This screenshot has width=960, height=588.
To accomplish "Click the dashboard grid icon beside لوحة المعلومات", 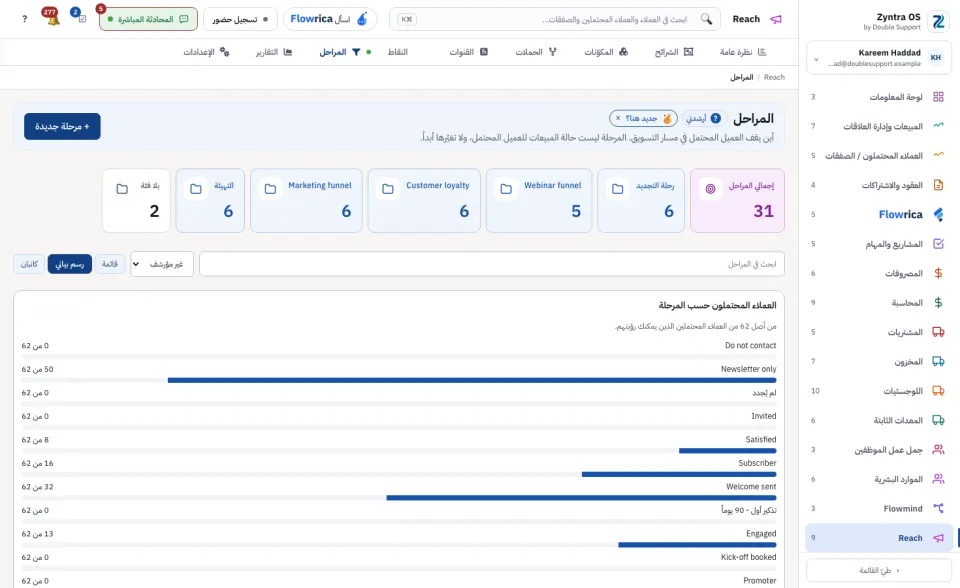I will click(938, 97).
